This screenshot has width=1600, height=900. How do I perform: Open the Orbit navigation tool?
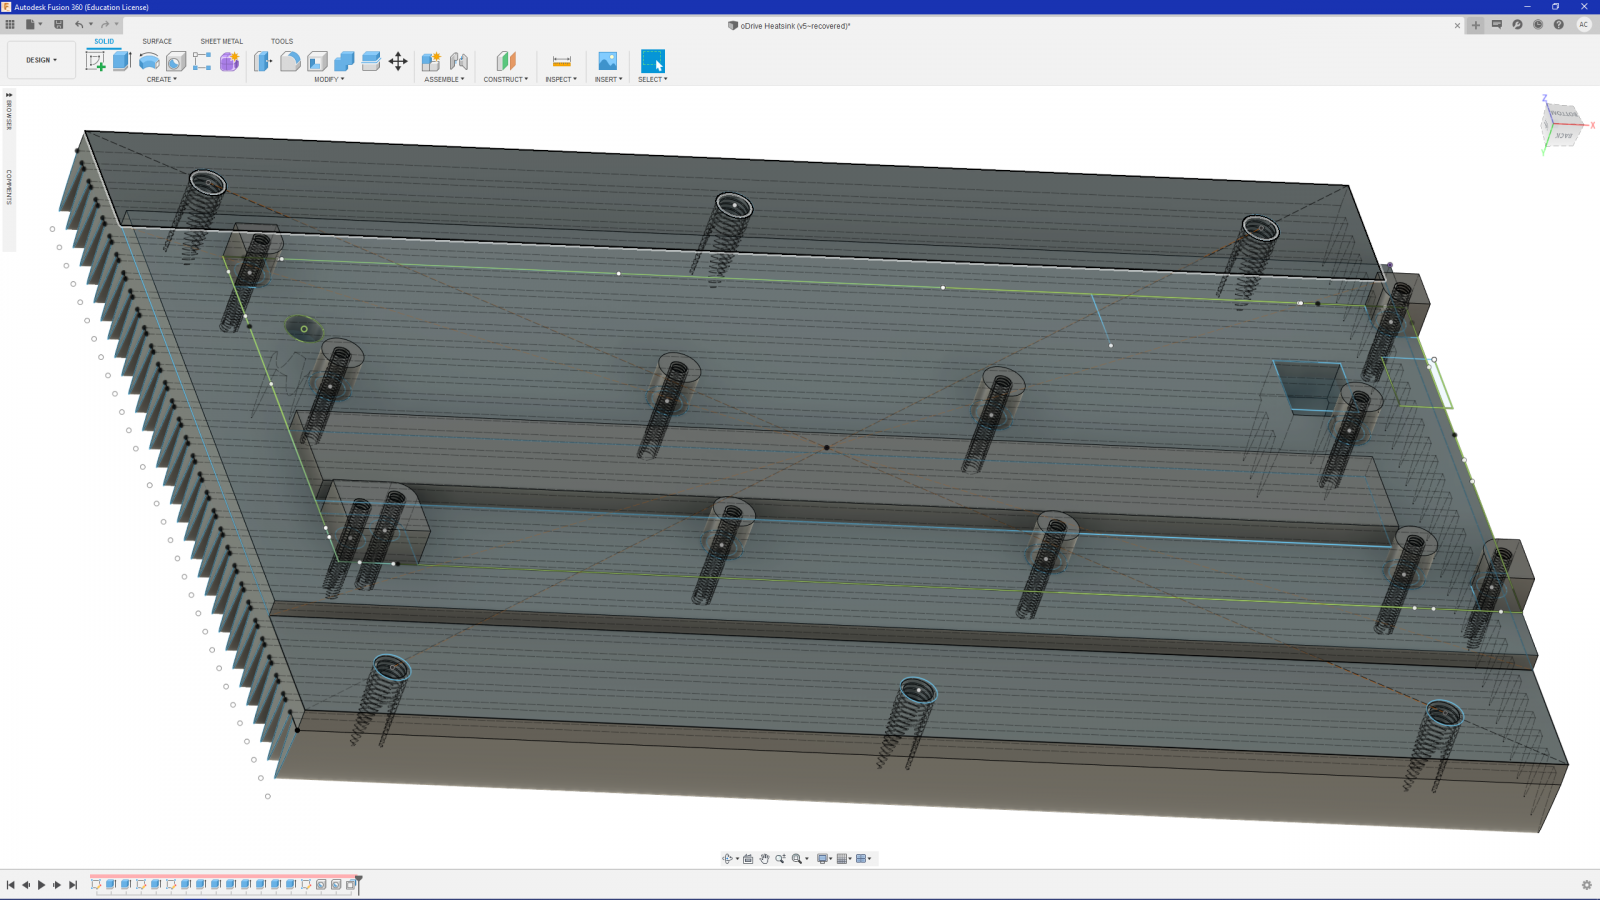pos(729,859)
